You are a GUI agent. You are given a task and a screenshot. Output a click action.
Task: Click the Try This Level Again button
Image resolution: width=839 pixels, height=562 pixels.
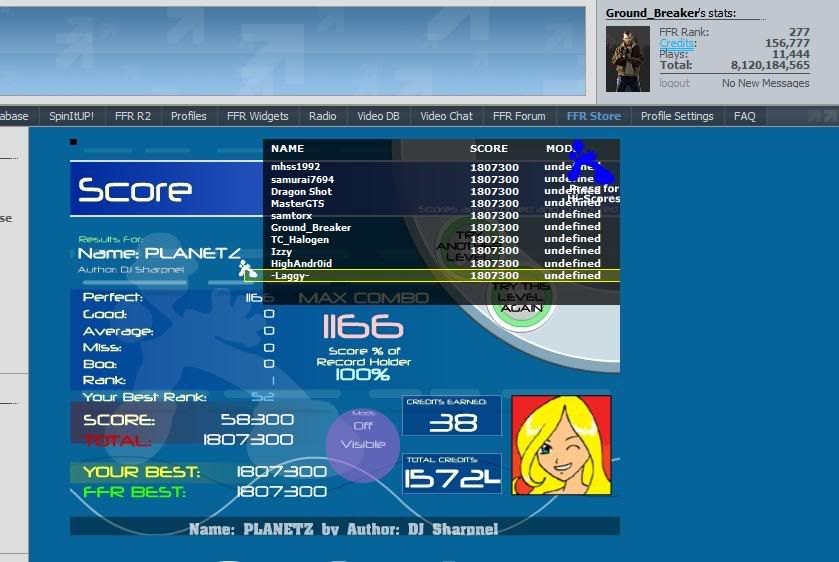pyautogui.click(x=520, y=298)
